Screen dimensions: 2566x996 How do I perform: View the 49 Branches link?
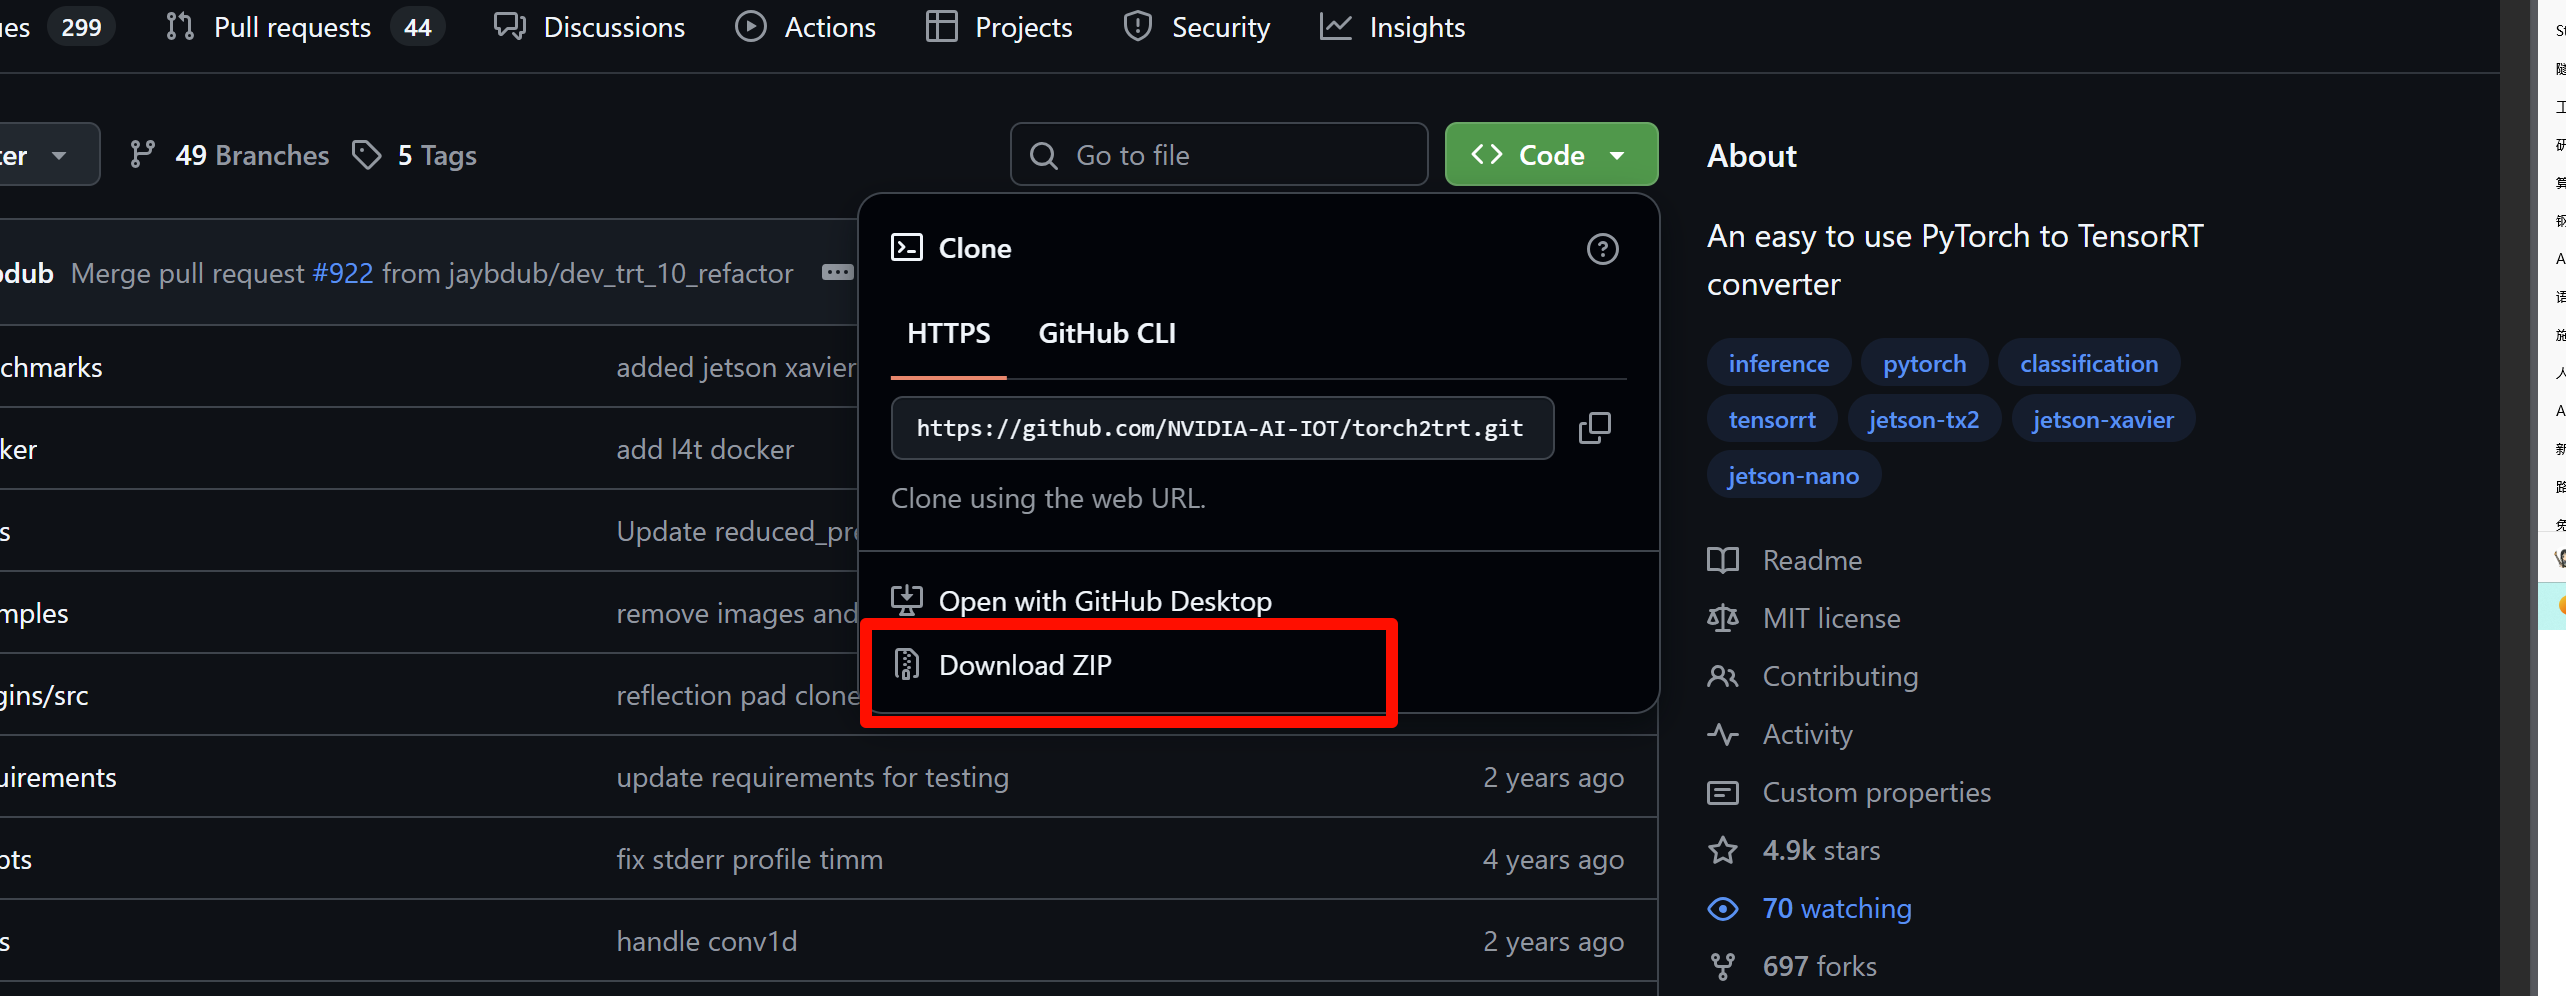(252, 155)
